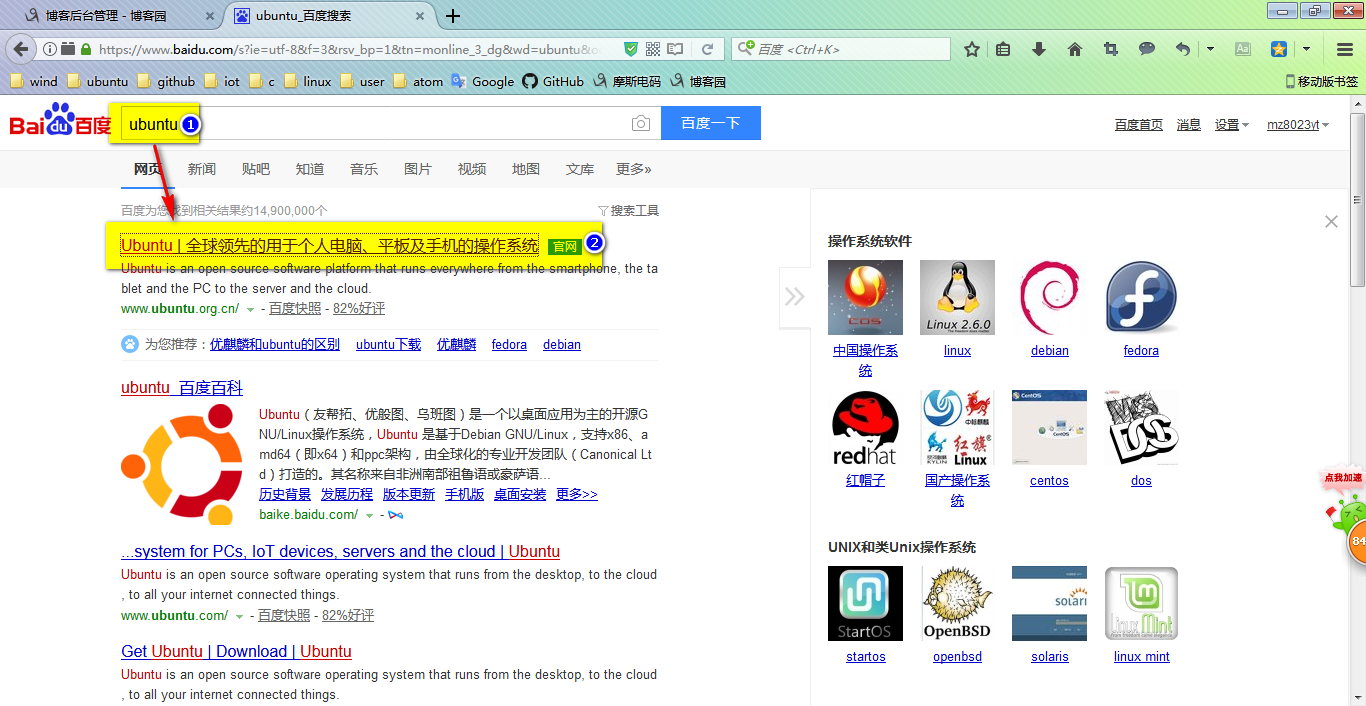Click the ubuntu下载 suggestion link
Viewport: 1366px width, 706px height.
click(x=388, y=344)
